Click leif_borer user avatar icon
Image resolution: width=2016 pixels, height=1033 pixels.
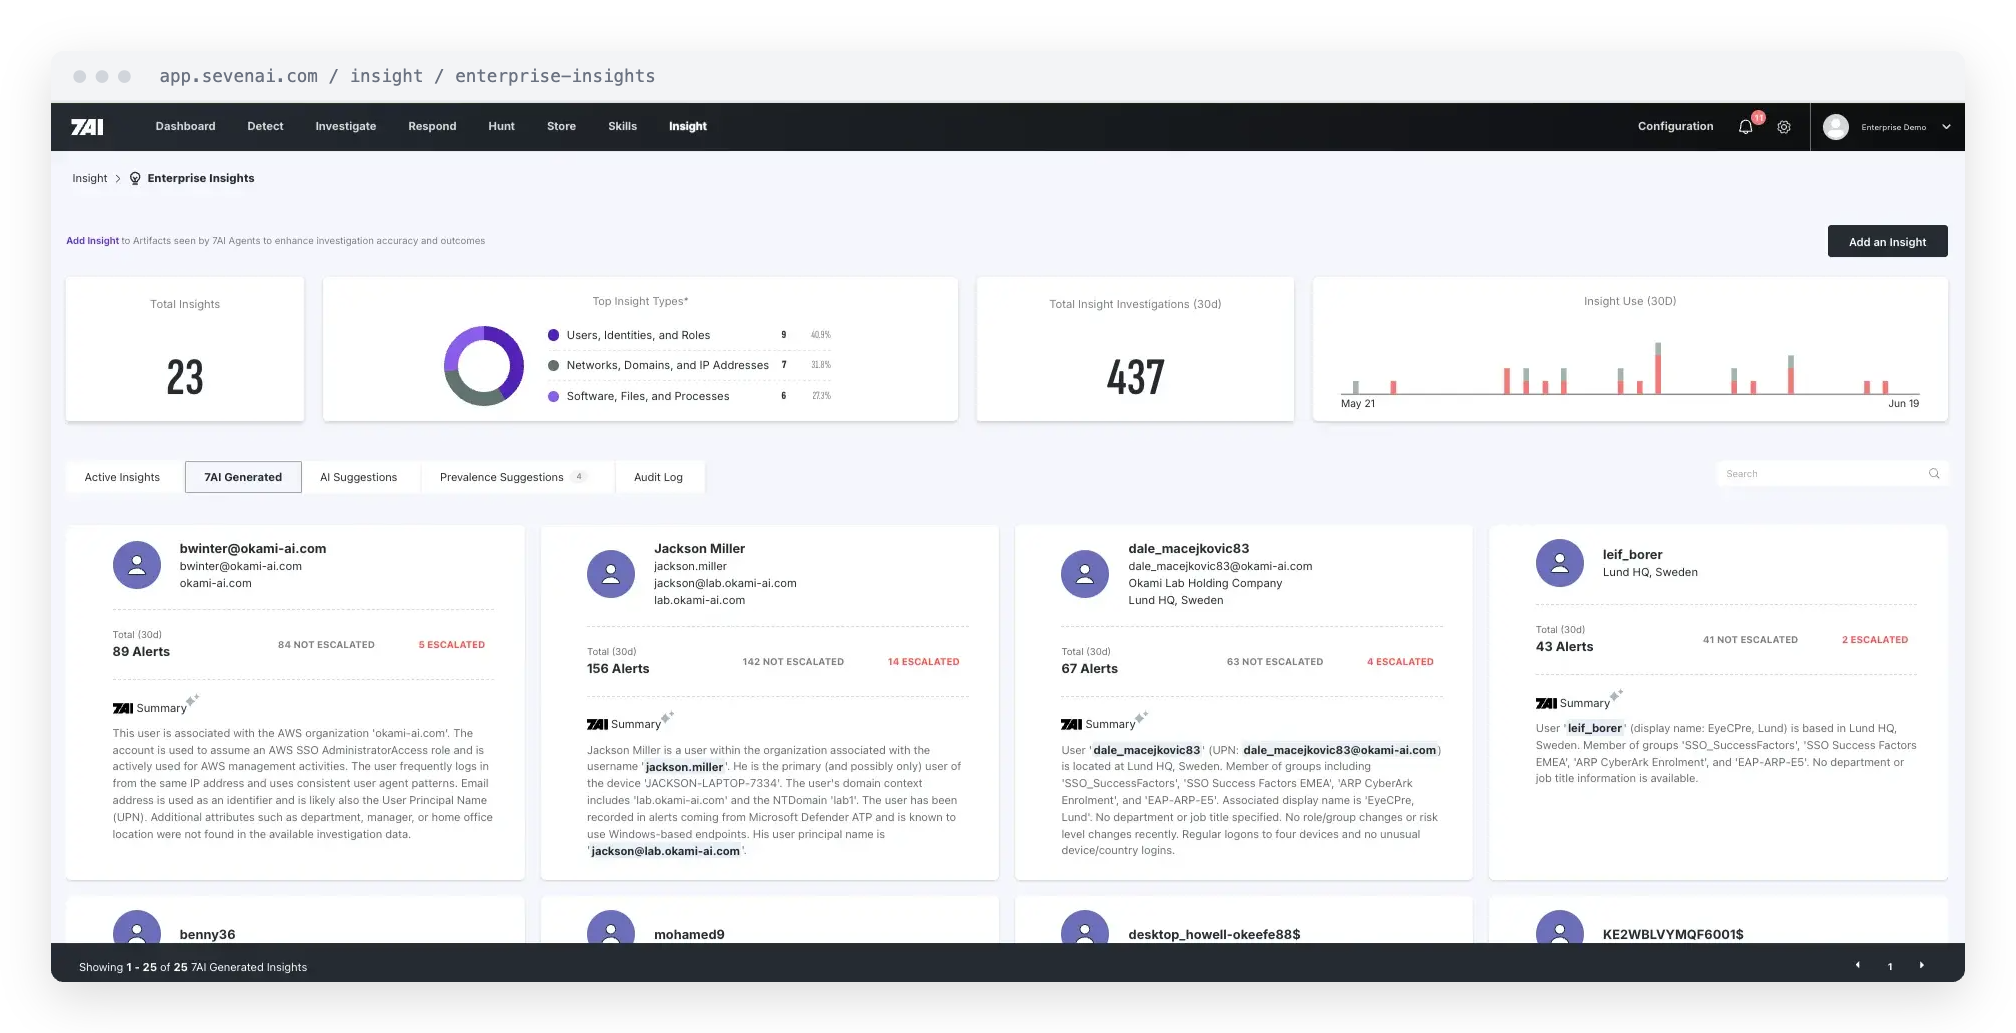[1560, 563]
